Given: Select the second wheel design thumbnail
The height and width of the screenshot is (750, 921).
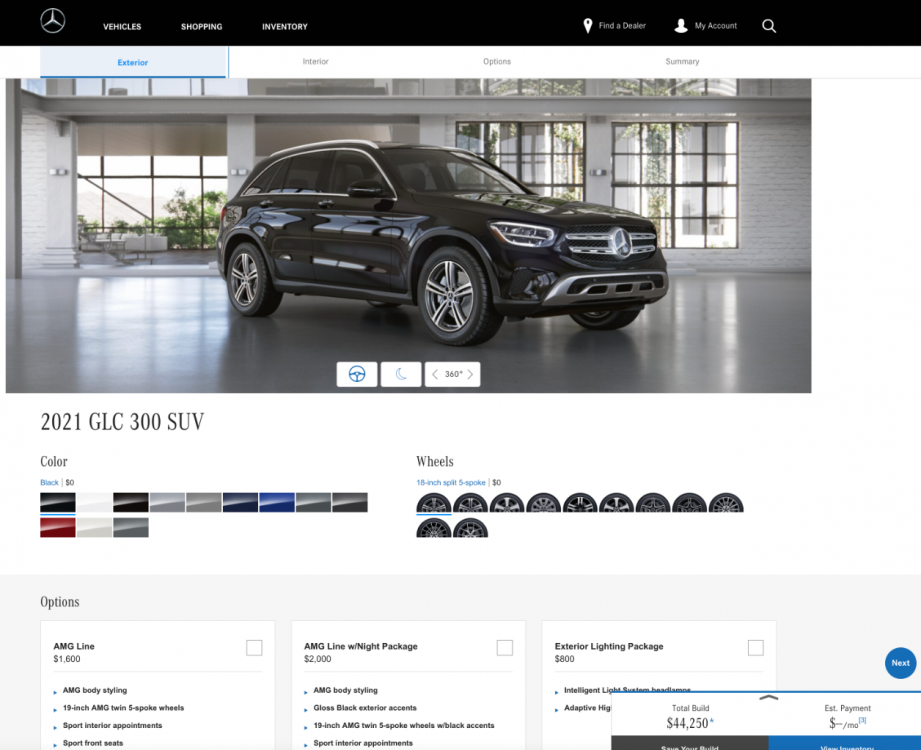Looking at the screenshot, I should [470, 503].
